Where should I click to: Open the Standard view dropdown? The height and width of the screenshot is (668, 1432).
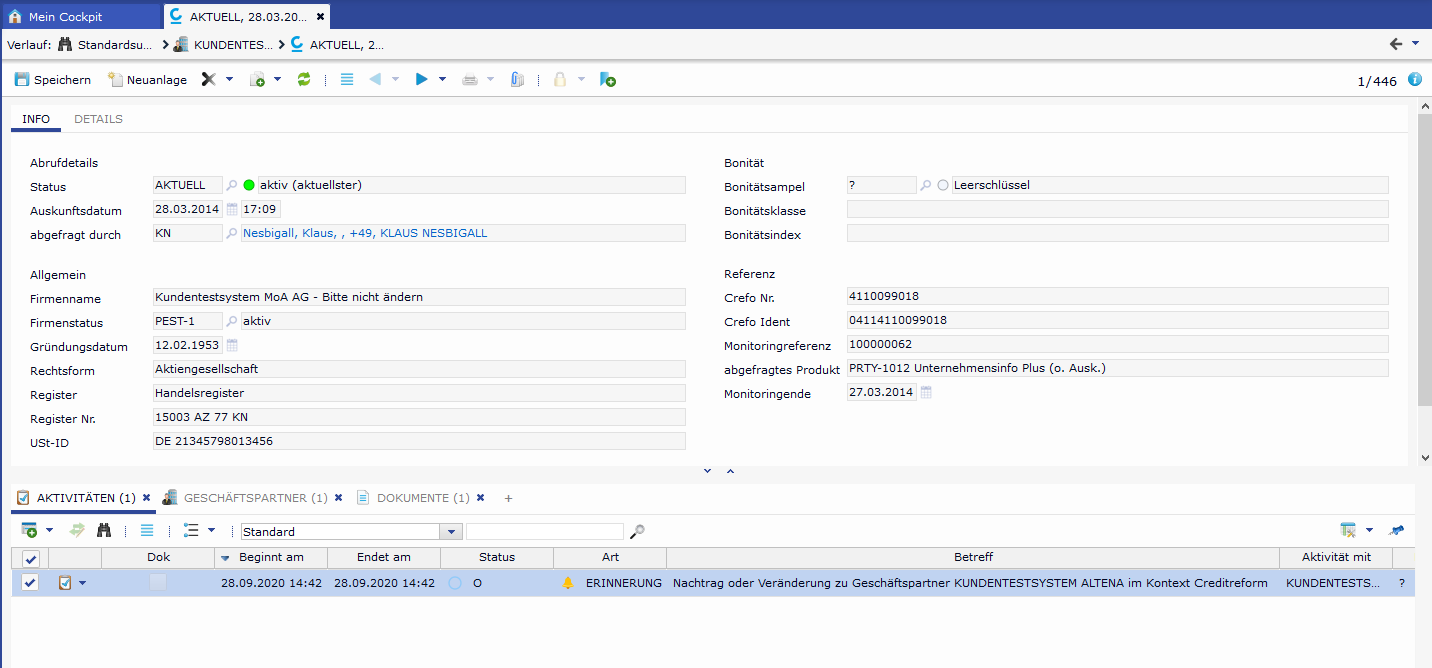click(452, 532)
